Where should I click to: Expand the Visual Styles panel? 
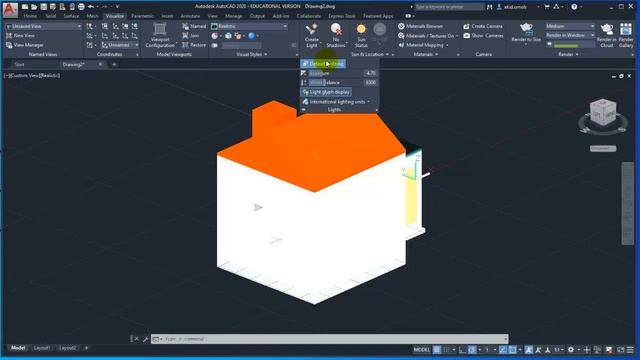[251, 54]
